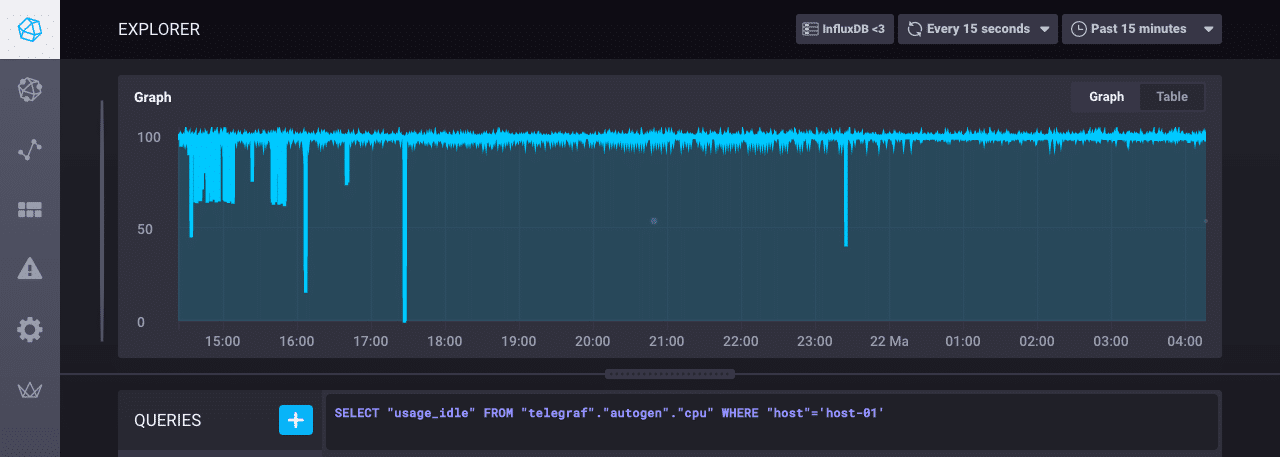1280x457 pixels.
Task: Switch the visualization to Graph view
Action: (x=1106, y=97)
